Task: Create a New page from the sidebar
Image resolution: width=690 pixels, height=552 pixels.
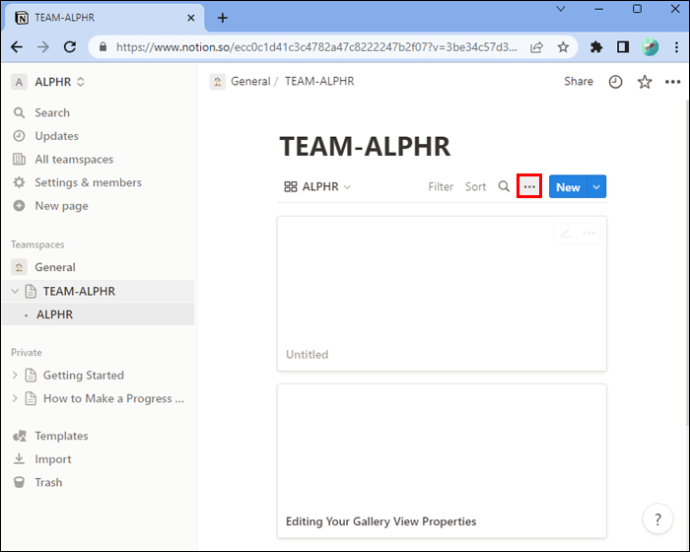Action: 62,206
